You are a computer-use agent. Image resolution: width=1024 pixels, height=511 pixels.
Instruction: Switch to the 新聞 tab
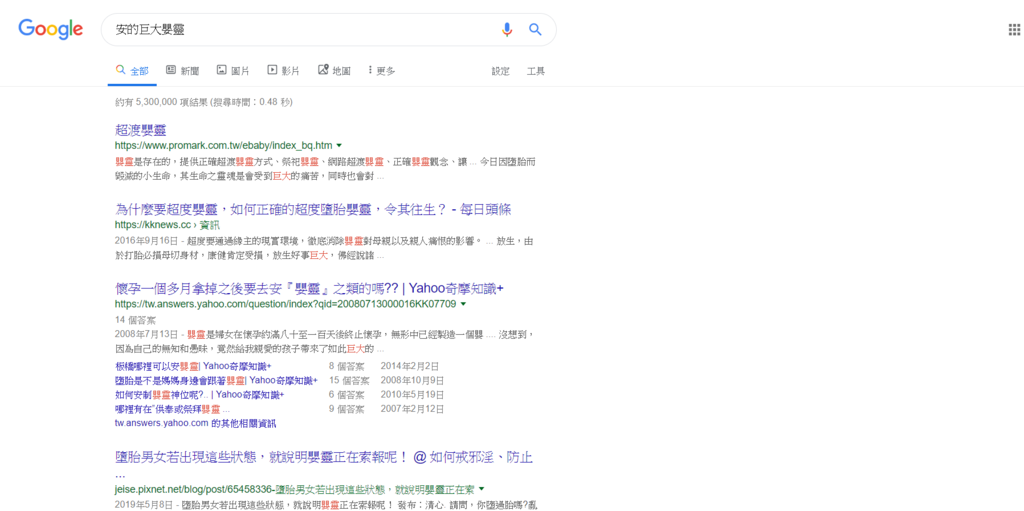point(182,71)
